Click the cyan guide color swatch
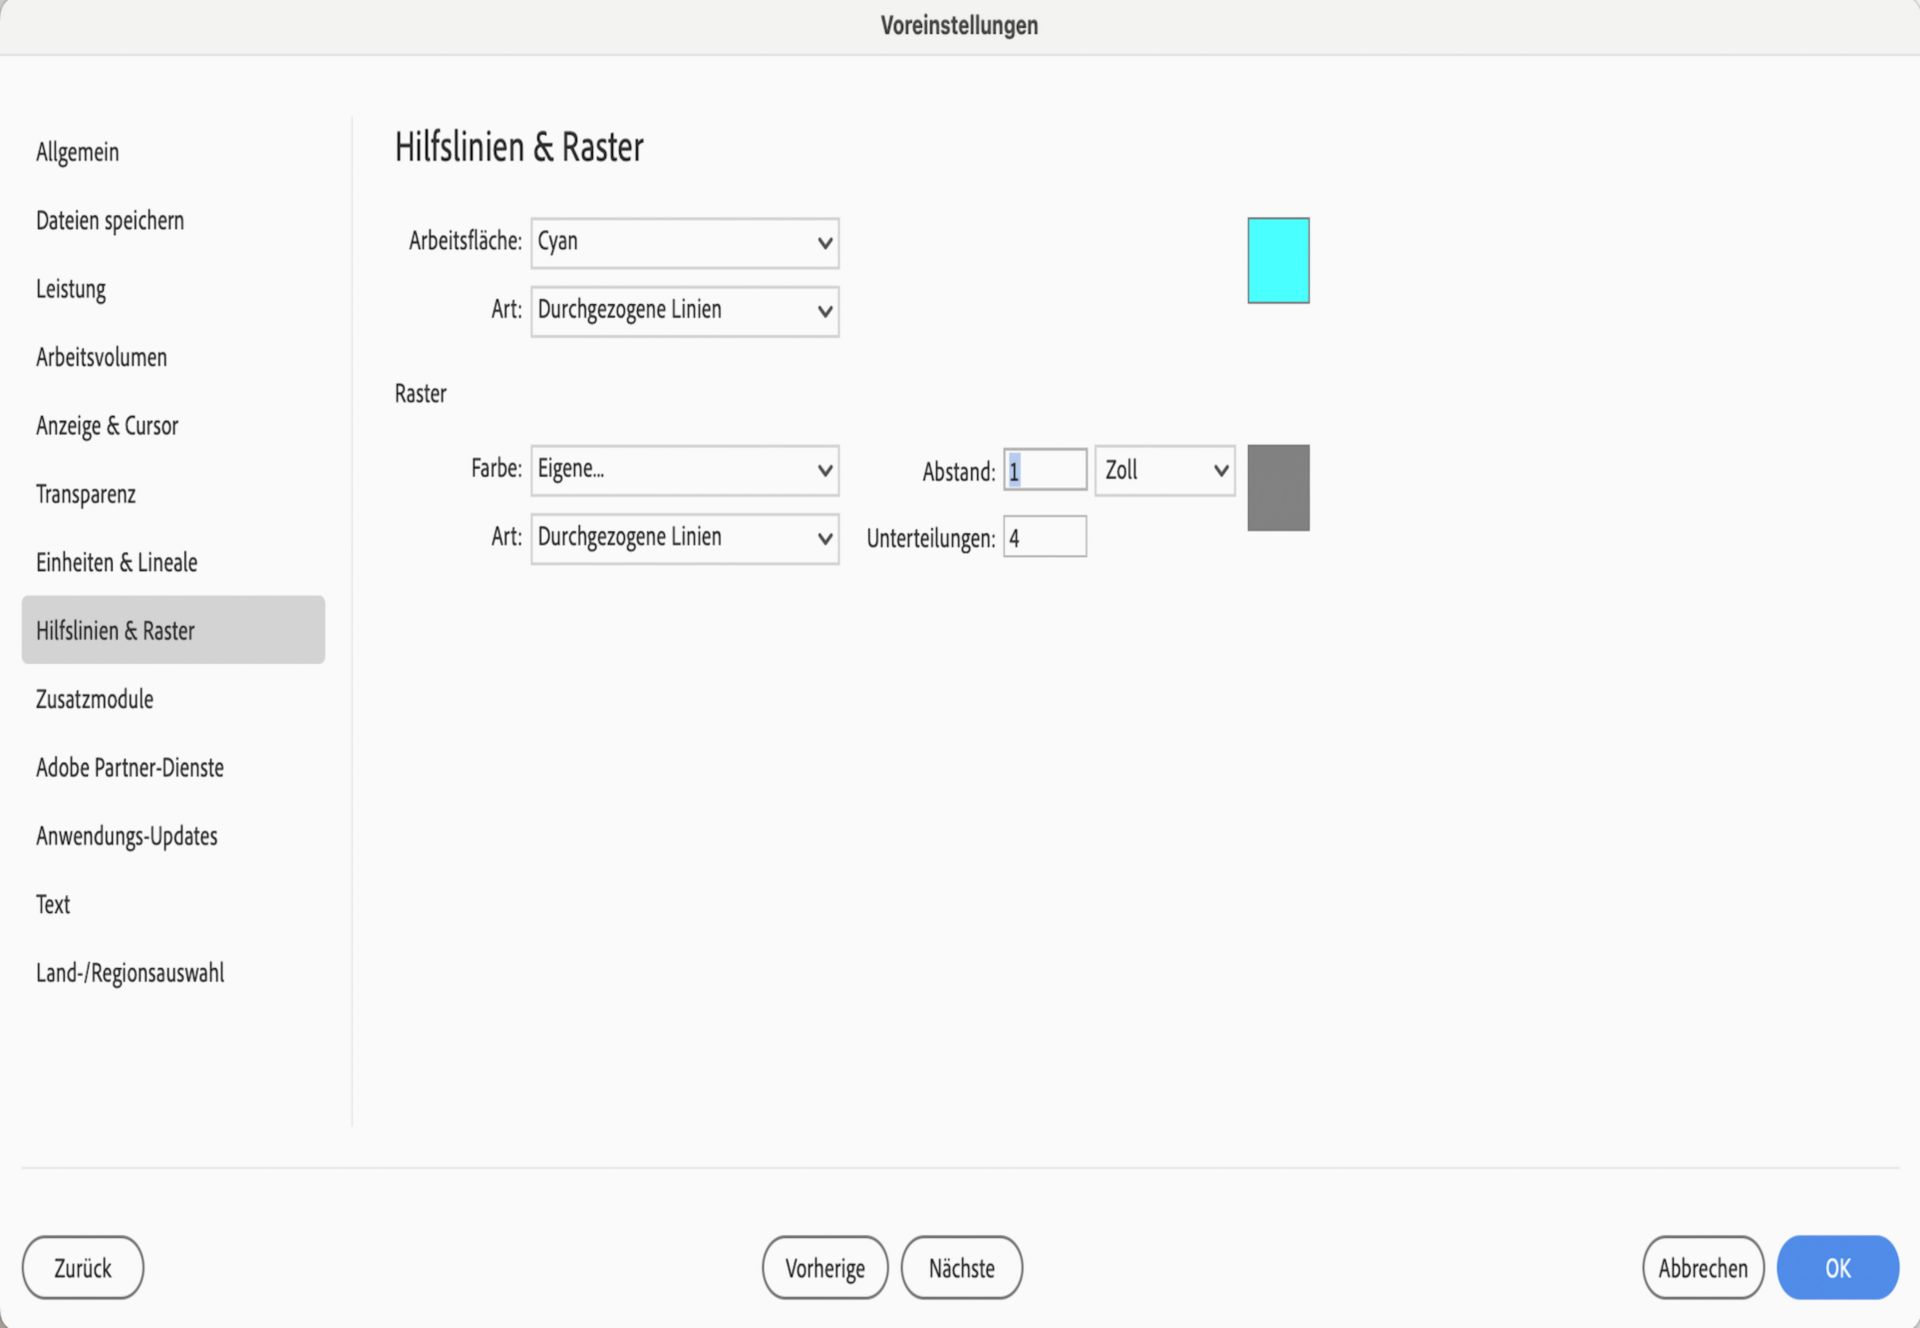The image size is (1920, 1328). point(1278,258)
